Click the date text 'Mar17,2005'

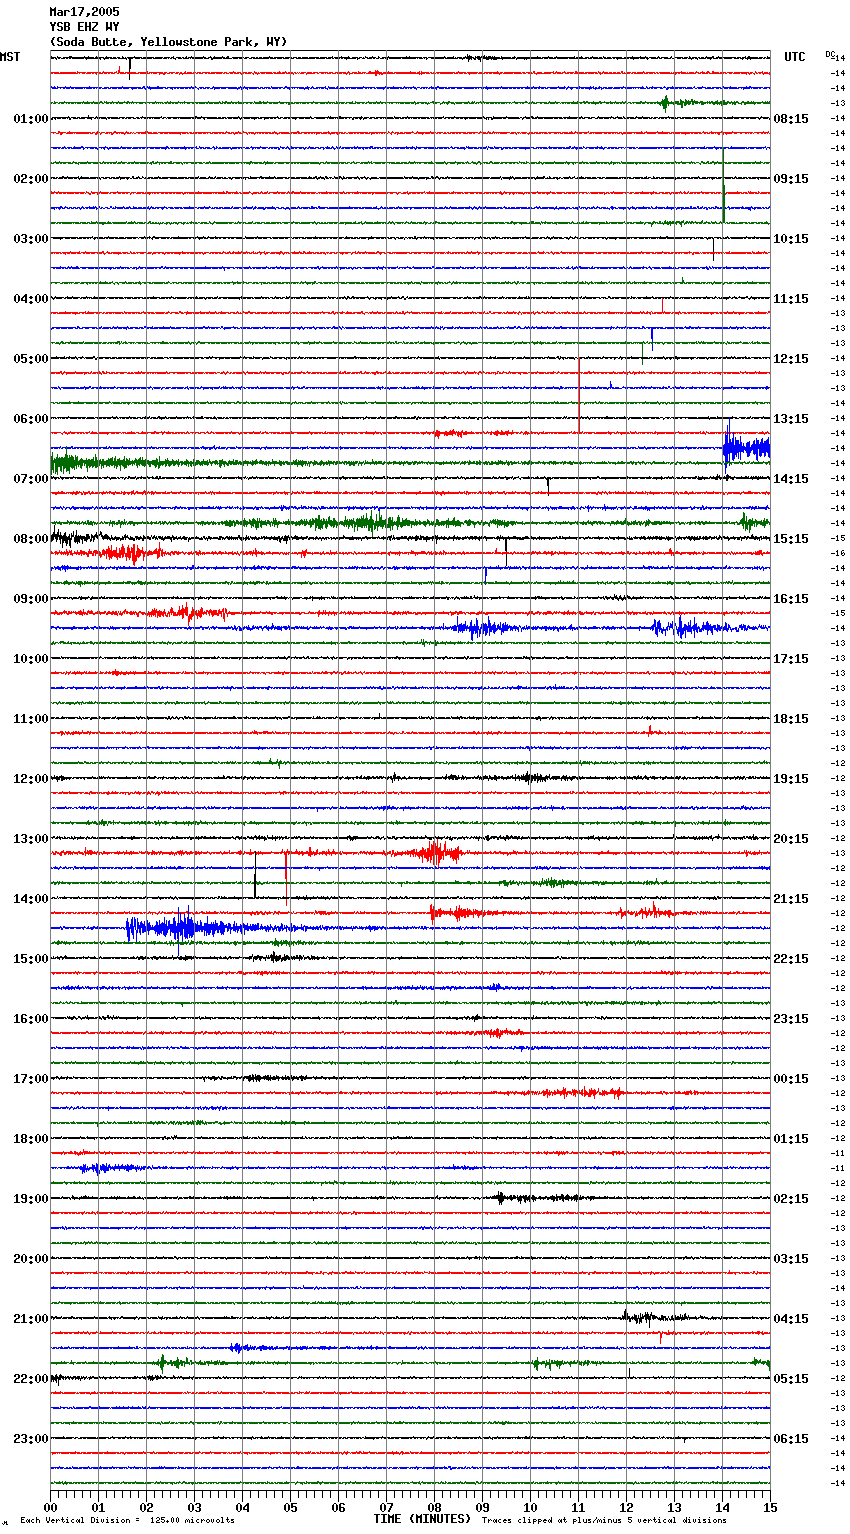(x=84, y=12)
